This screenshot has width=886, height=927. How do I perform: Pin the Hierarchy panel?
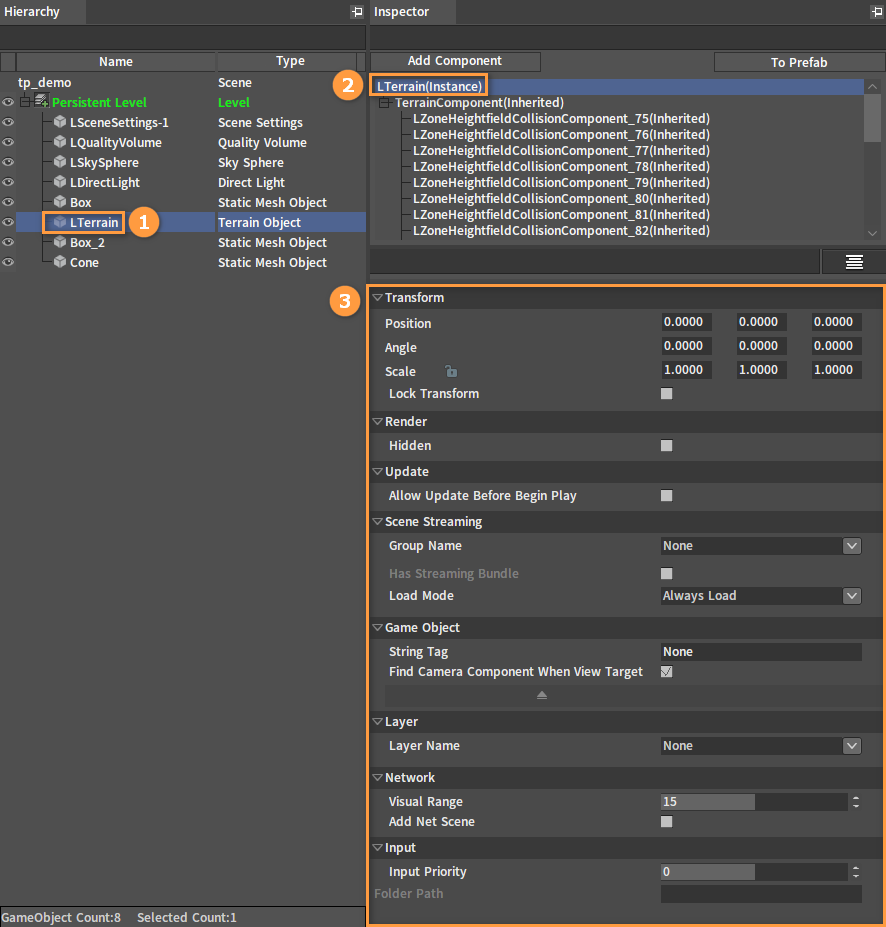click(x=357, y=12)
